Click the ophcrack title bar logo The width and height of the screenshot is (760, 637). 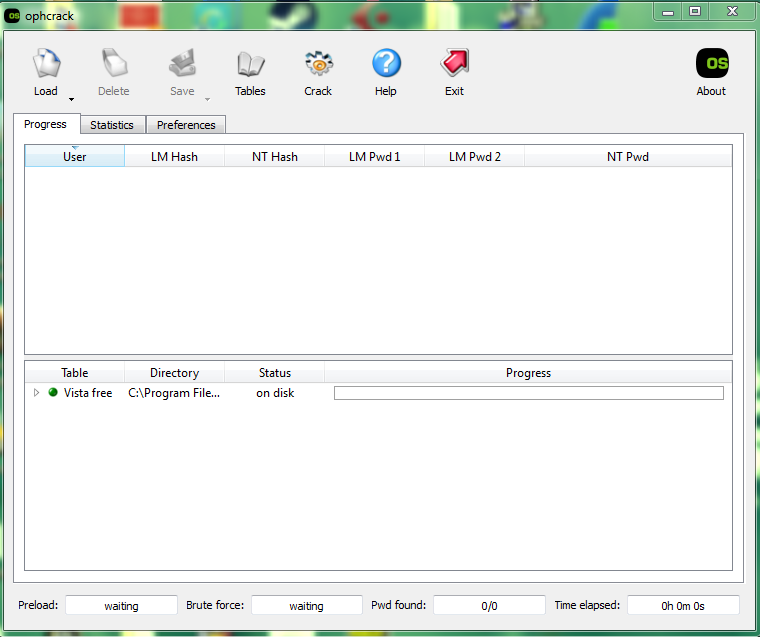click(x=13, y=15)
